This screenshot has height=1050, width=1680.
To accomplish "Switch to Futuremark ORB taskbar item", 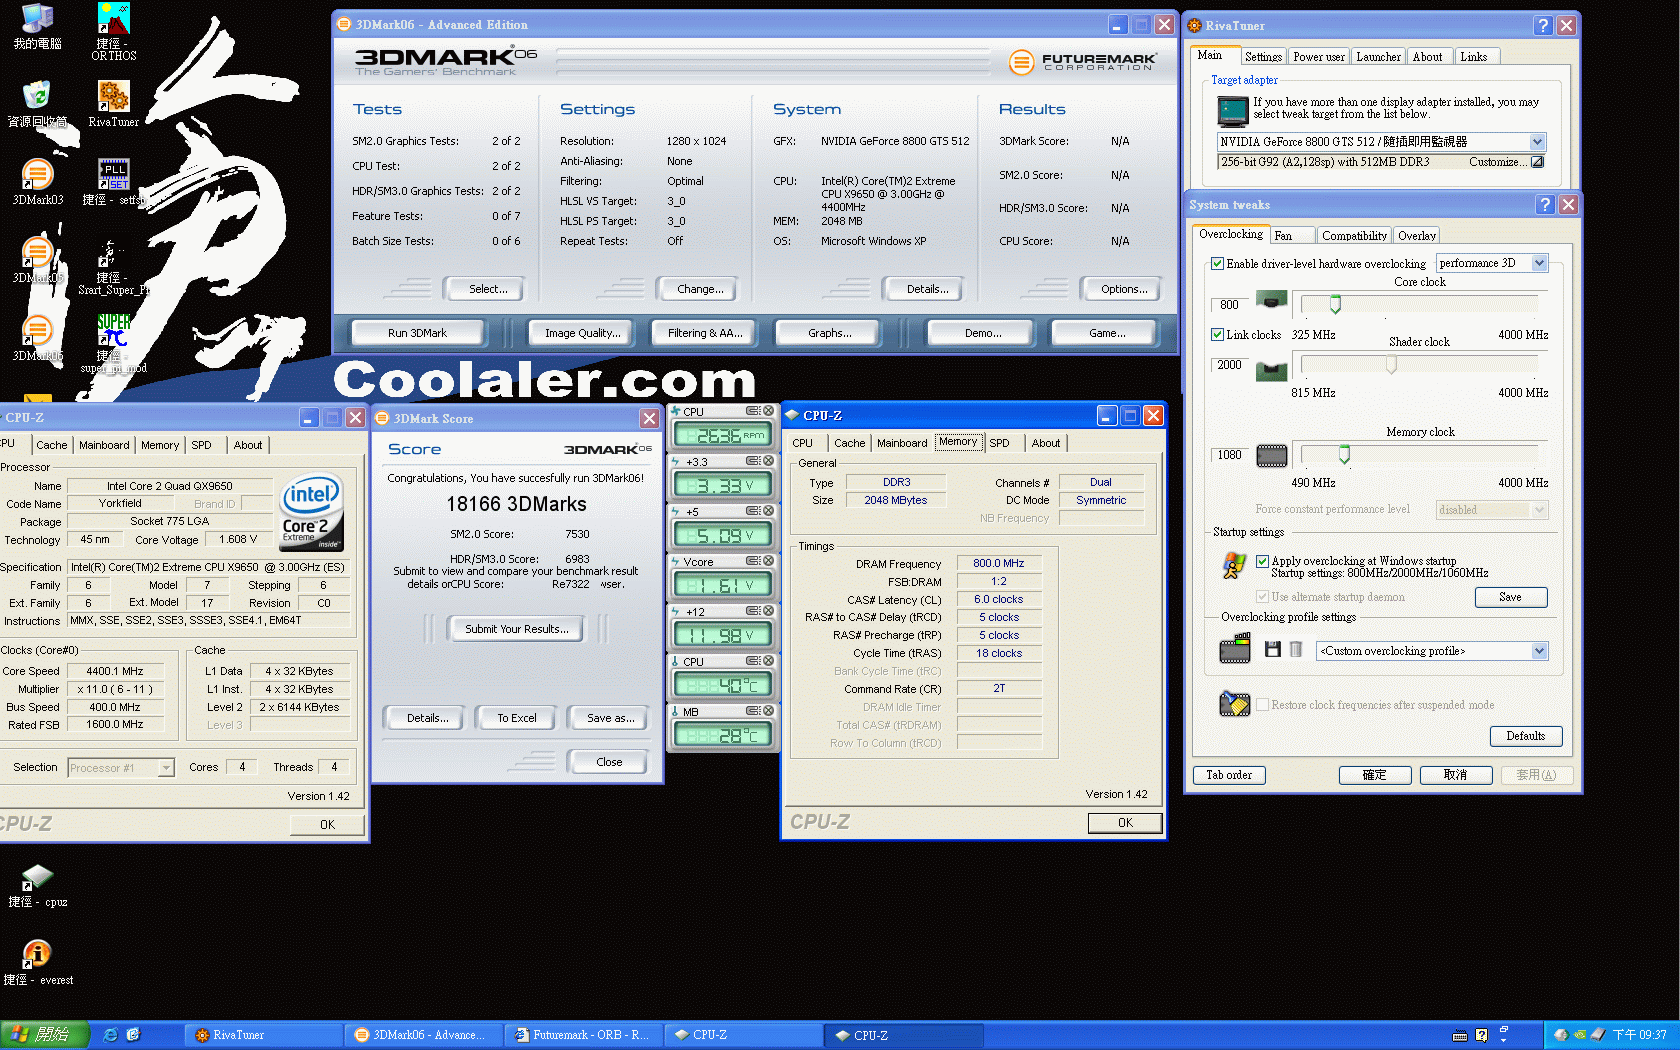I will pyautogui.click(x=581, y=1035).
